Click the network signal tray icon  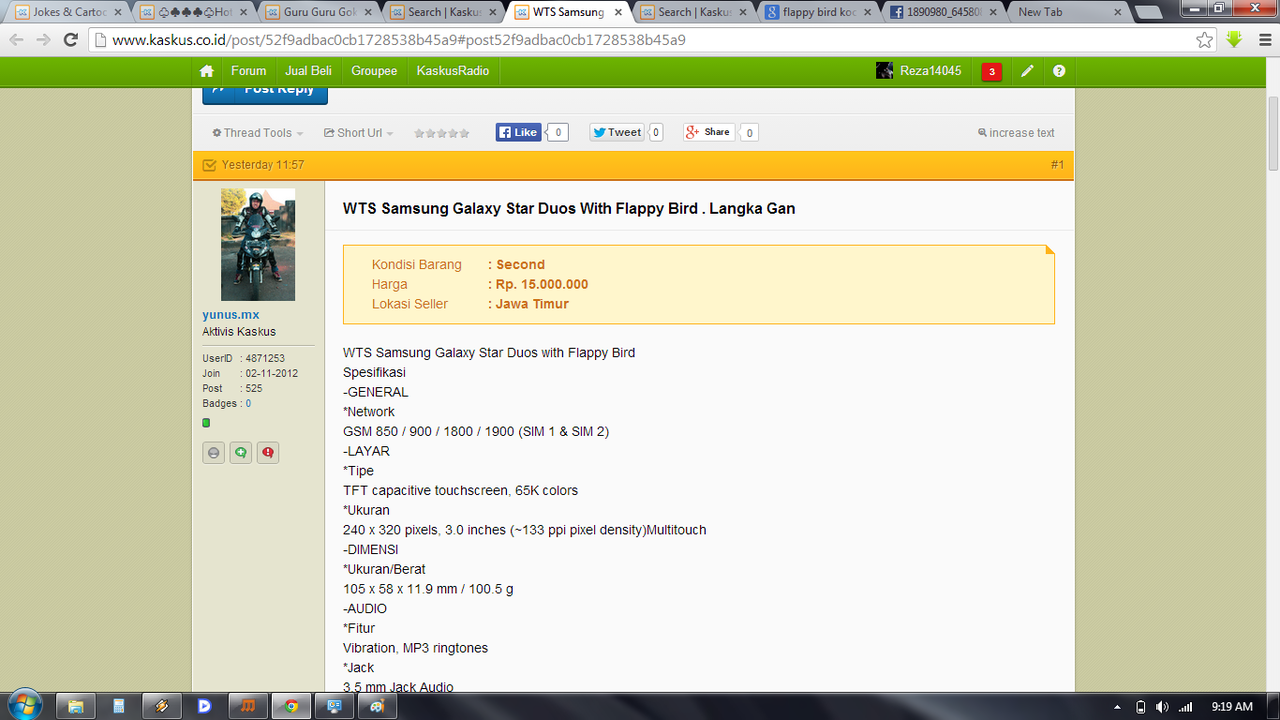tap(1186, 706)
